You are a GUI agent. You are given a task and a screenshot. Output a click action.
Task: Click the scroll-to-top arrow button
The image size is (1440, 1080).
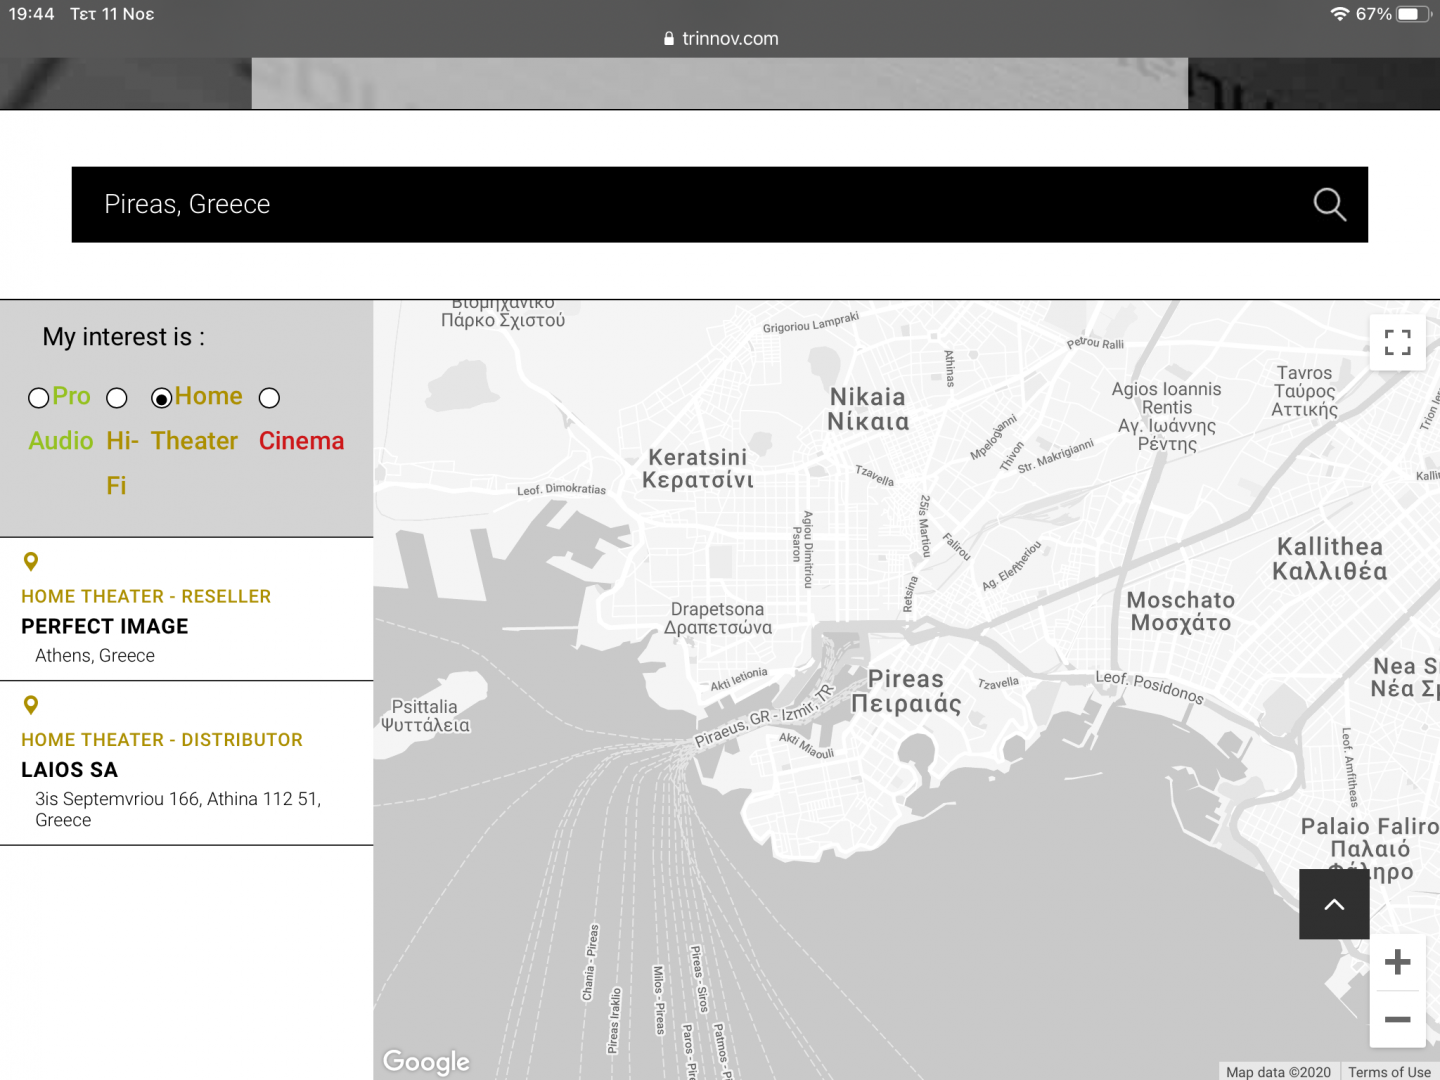click(x=1334, y=904)
